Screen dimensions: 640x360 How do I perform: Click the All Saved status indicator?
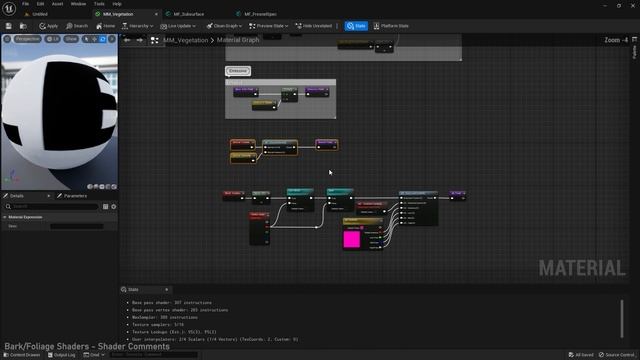(x=581, y=355)
